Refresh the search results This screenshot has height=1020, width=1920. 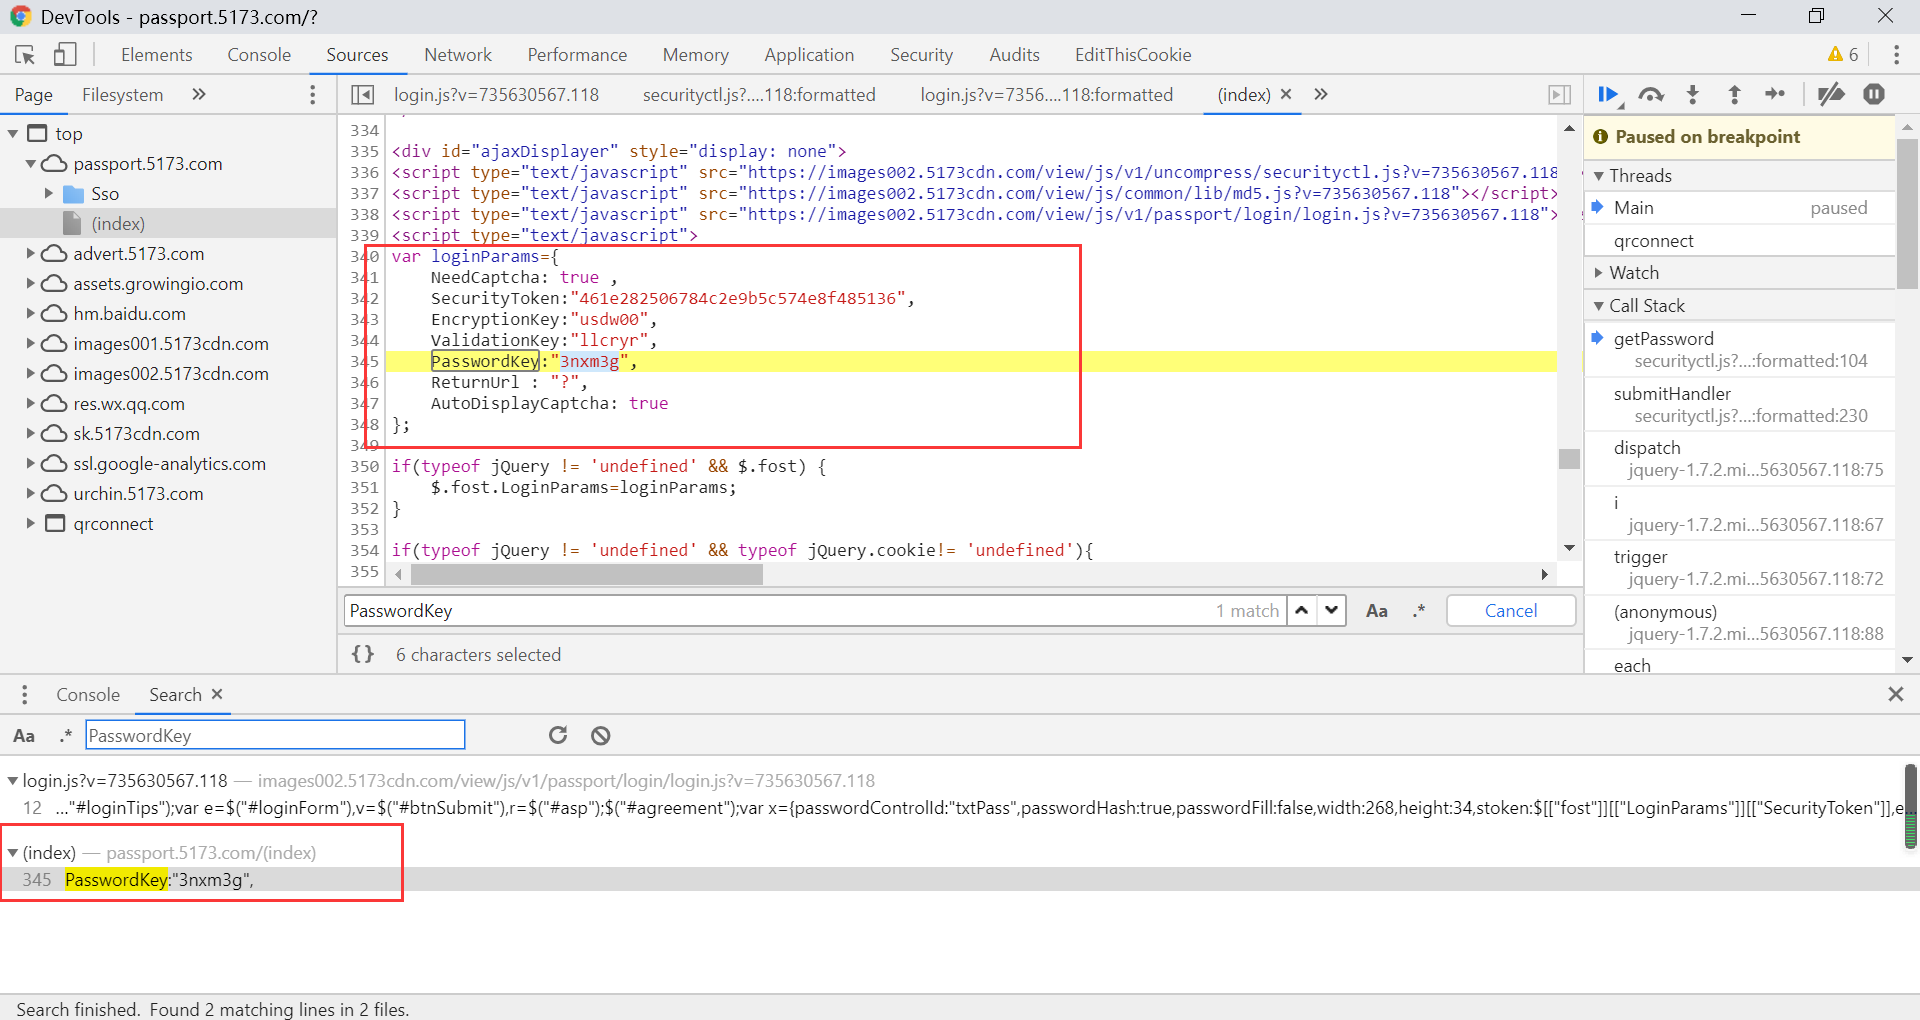coord(558,736)
